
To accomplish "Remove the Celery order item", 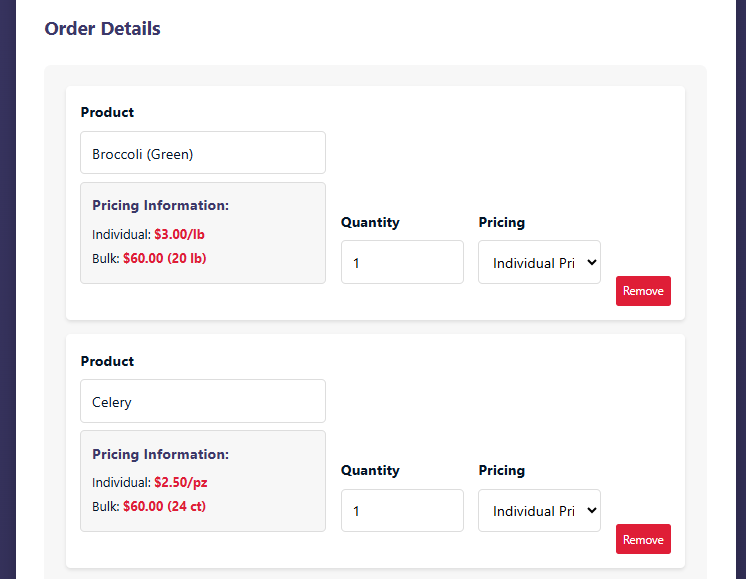I will click(643, 539).
